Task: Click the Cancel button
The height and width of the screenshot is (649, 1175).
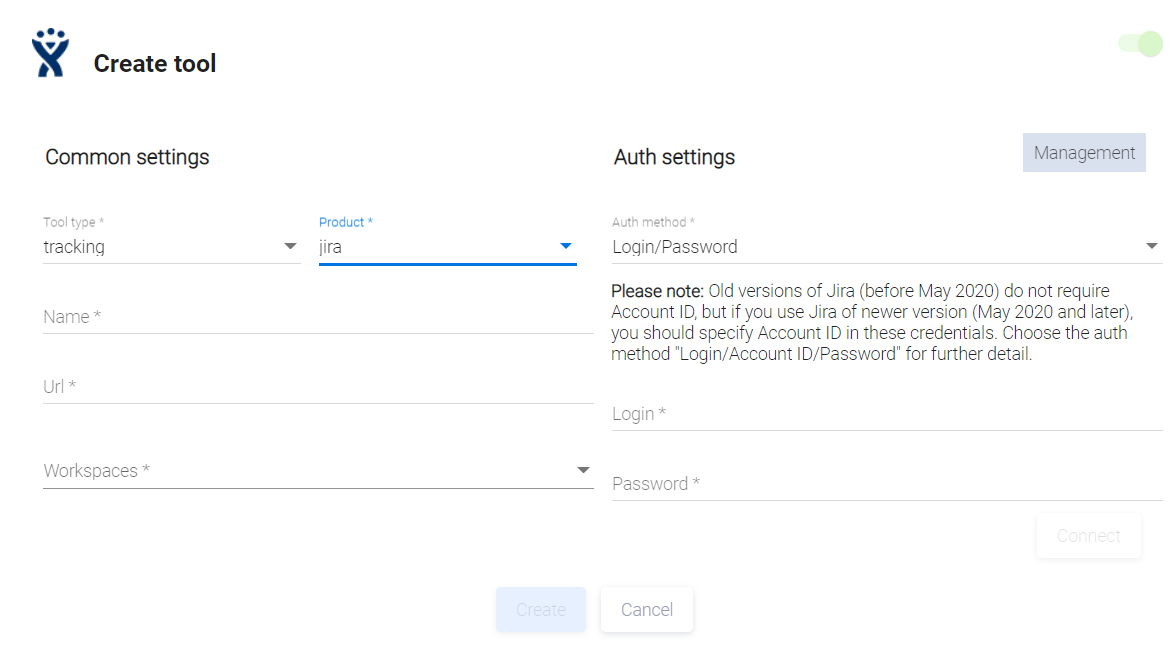Action: tap(646, 609)
